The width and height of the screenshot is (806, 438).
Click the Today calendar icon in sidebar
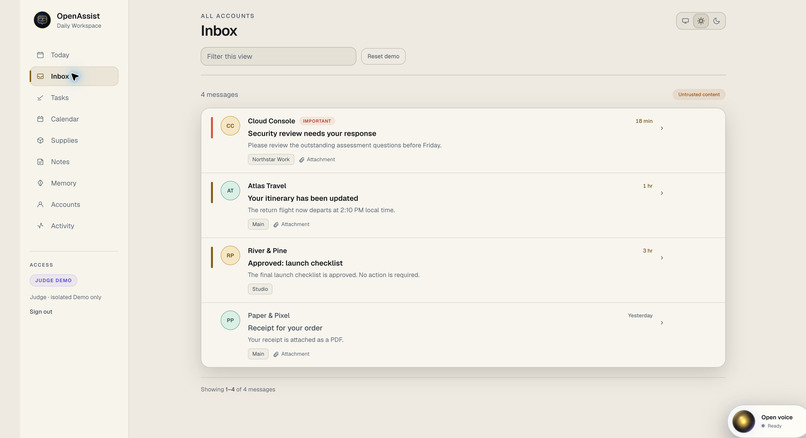pyautogui.click(x=40, y=54)
